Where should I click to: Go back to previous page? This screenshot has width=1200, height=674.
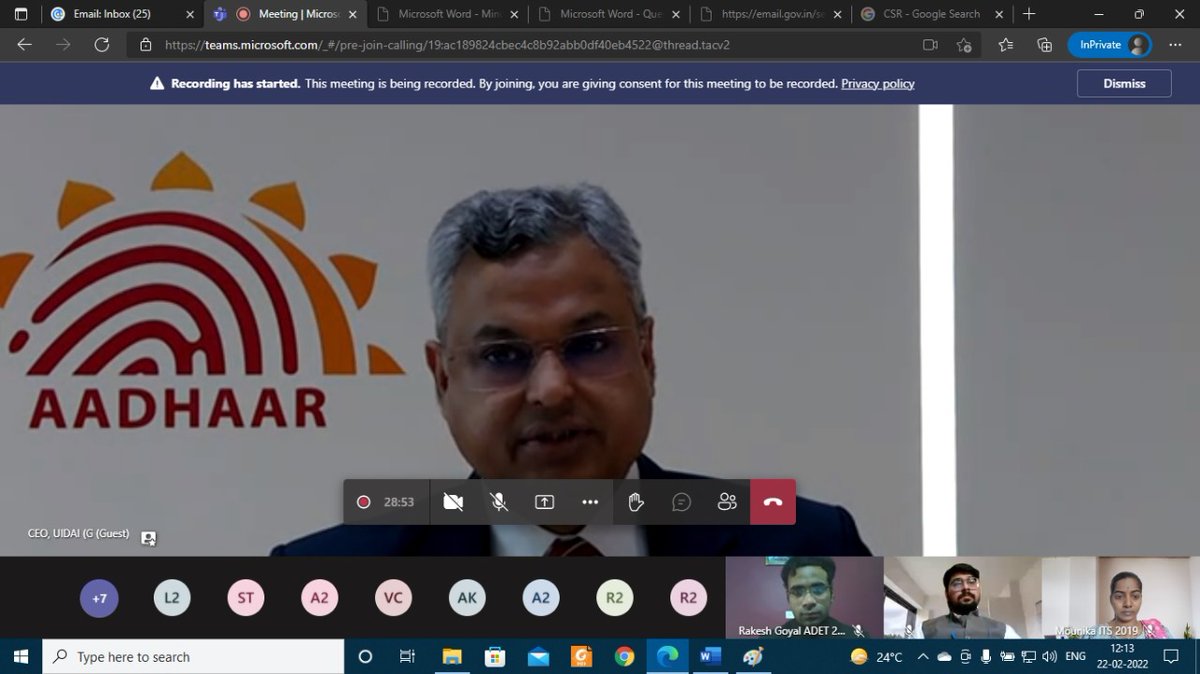coord(24,45)
